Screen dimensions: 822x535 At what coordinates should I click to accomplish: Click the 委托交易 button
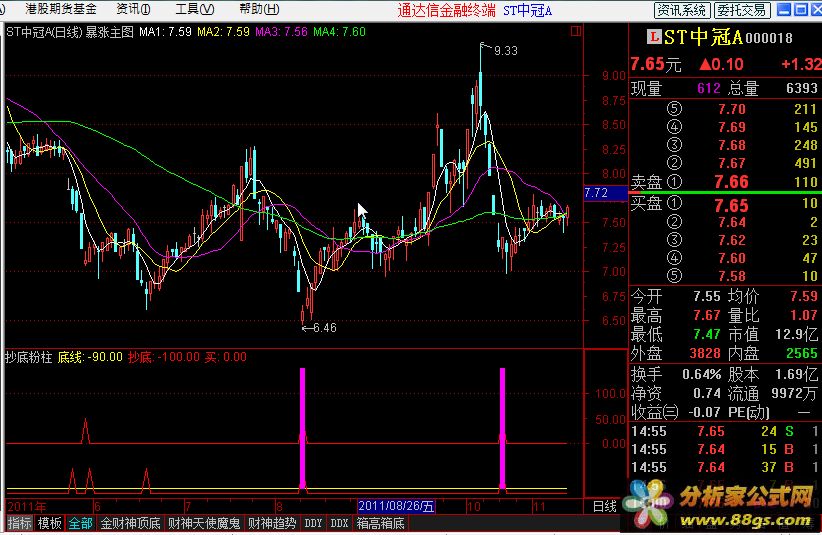(x=742, y=10)
